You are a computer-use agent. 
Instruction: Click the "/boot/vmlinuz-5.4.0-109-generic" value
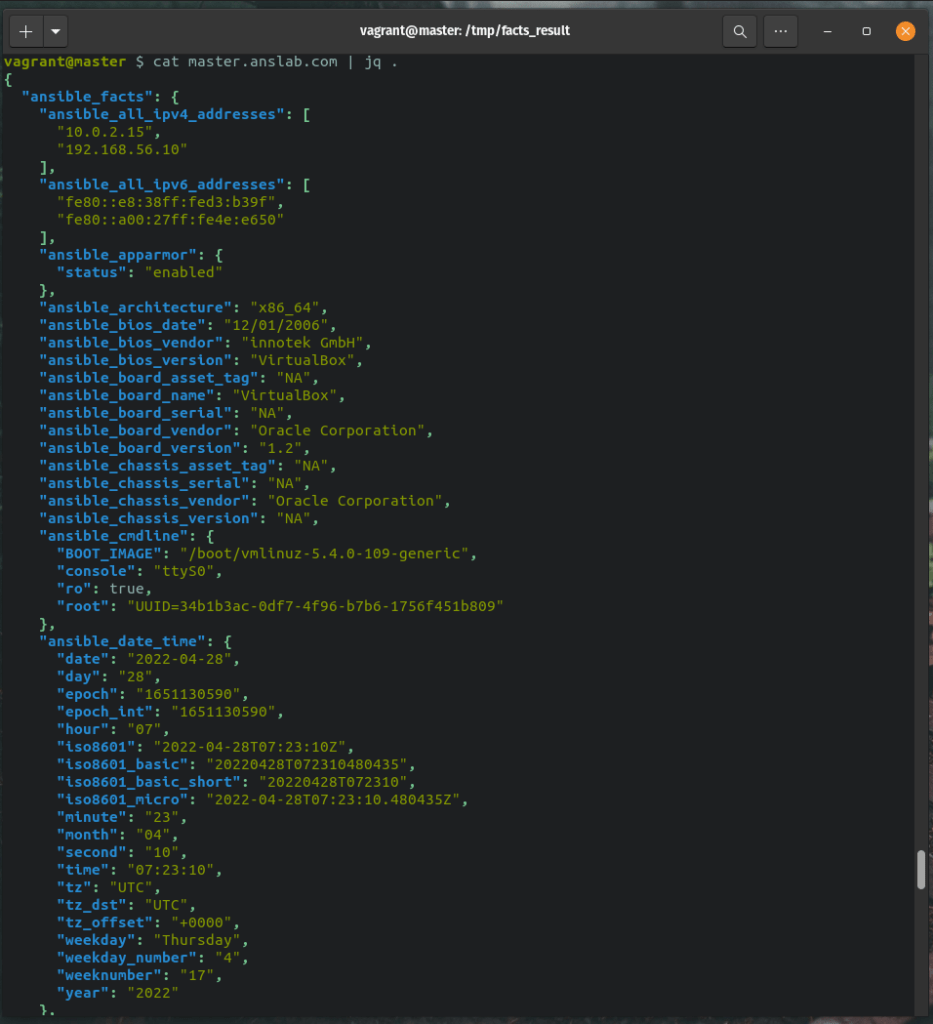tap(324, 554)
